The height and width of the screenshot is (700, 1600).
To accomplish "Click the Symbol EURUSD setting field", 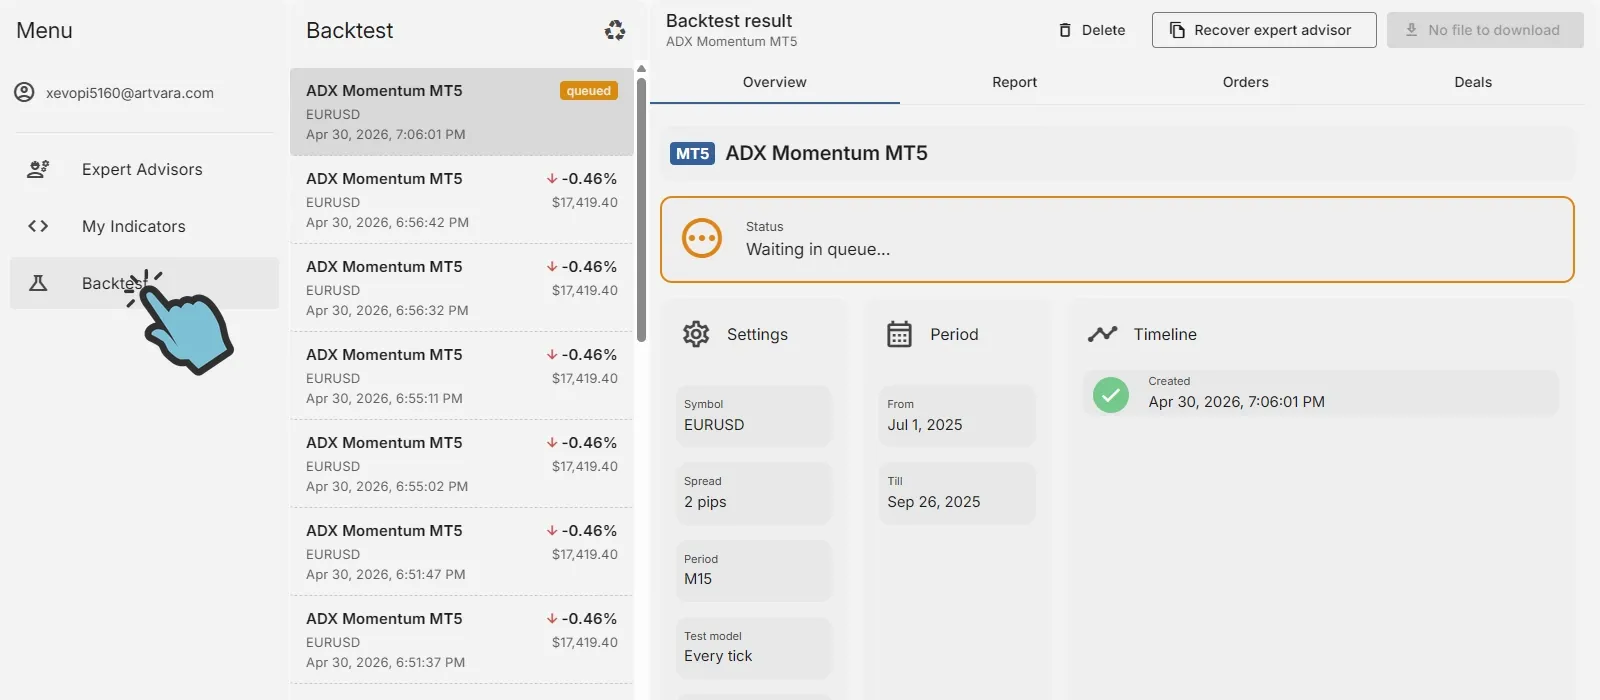I will point(754,416).
